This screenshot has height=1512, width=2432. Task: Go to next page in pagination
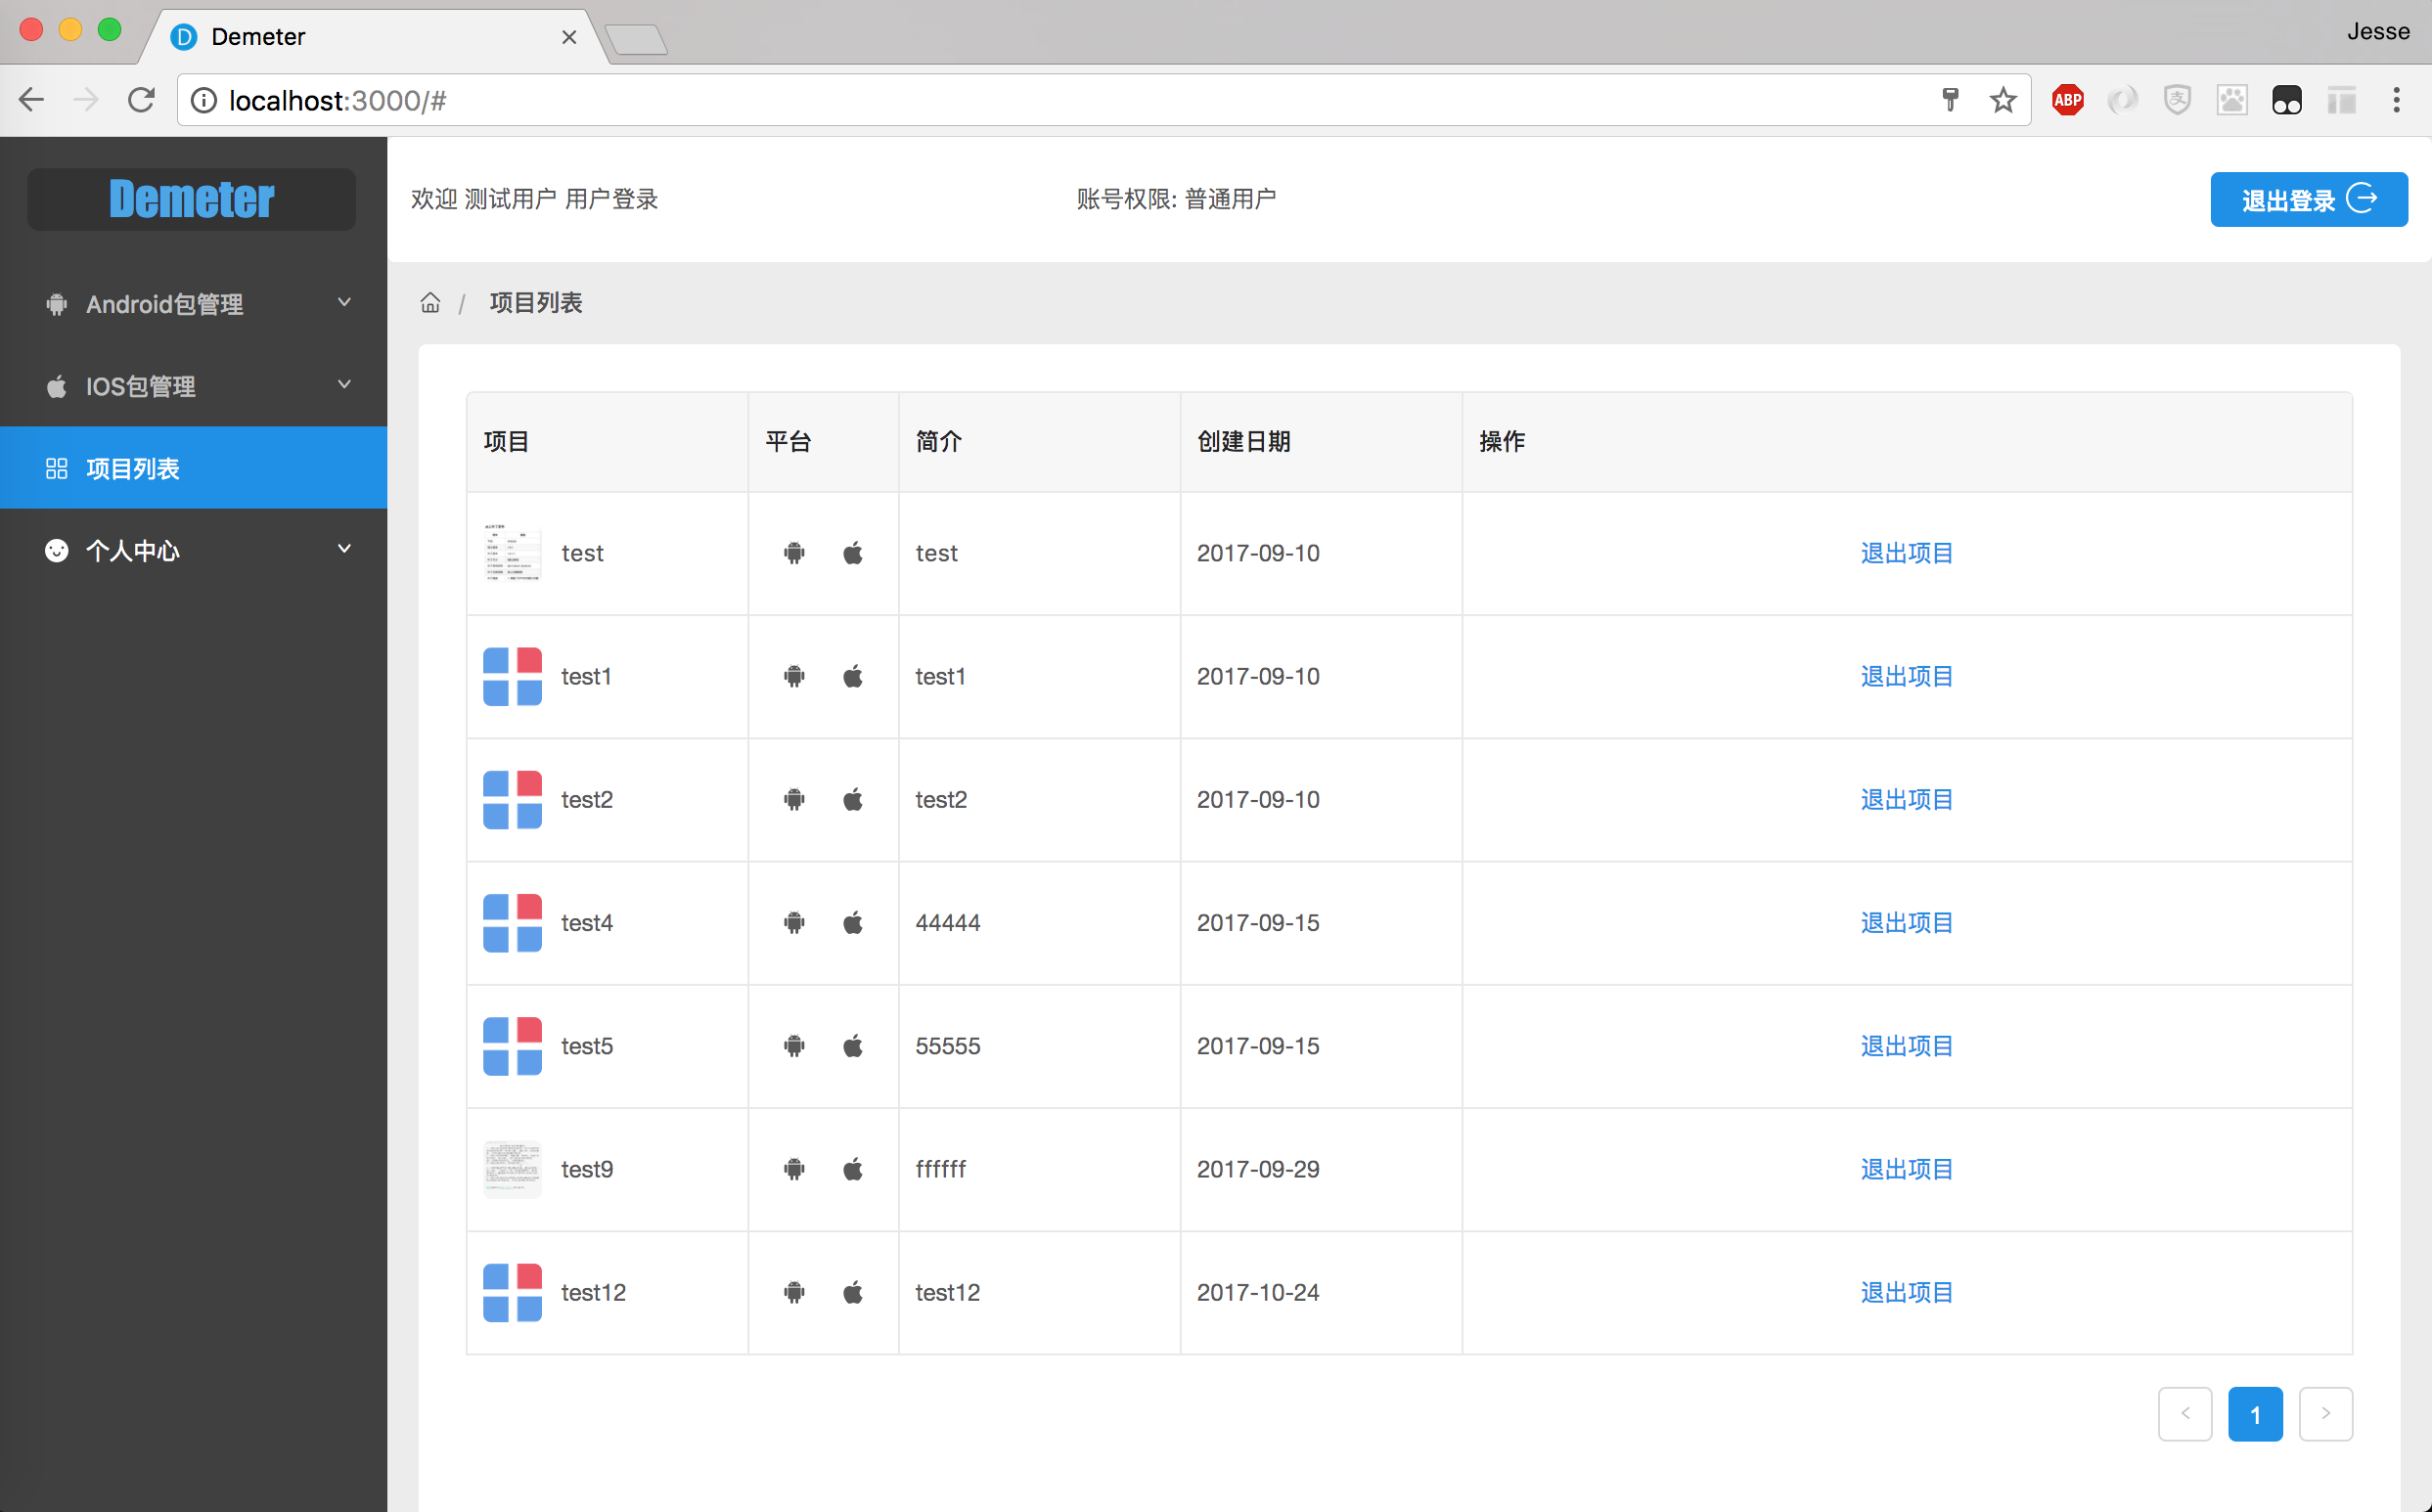coord(2325,1414)
